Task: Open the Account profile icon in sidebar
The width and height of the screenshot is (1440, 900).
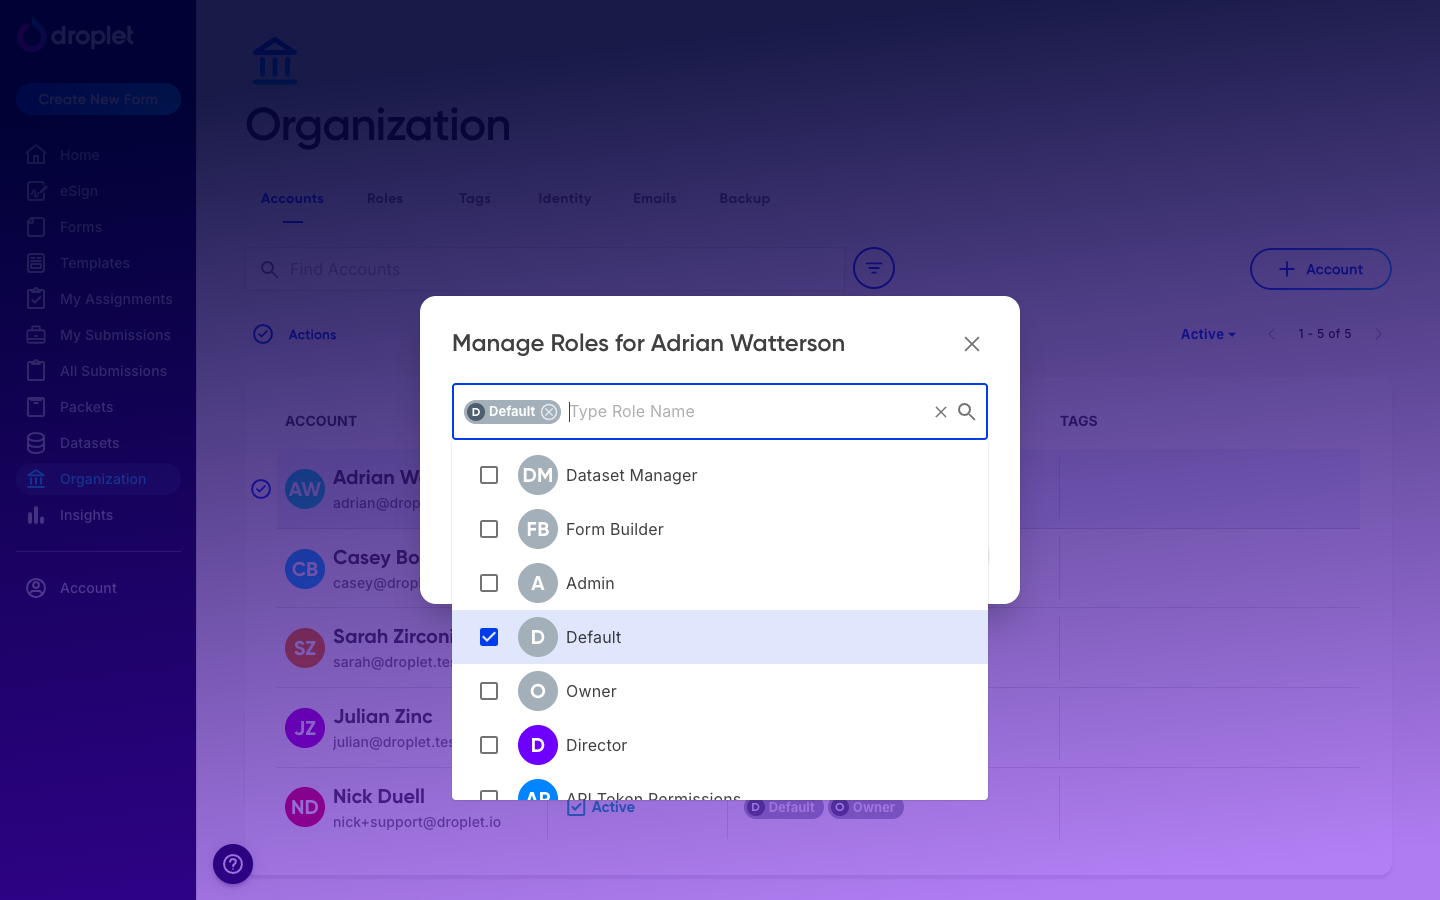Action: tap(36, 588)
